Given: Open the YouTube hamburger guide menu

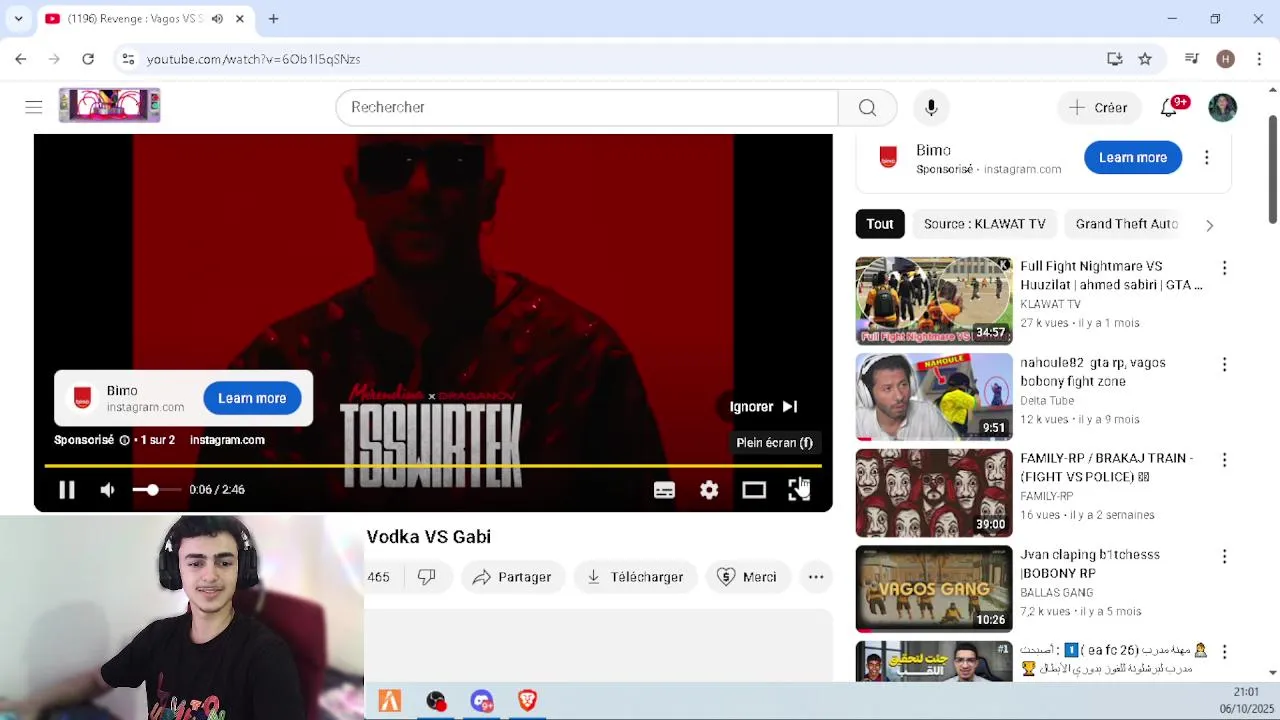Looking at the screenshot, I should click(34, 107).
